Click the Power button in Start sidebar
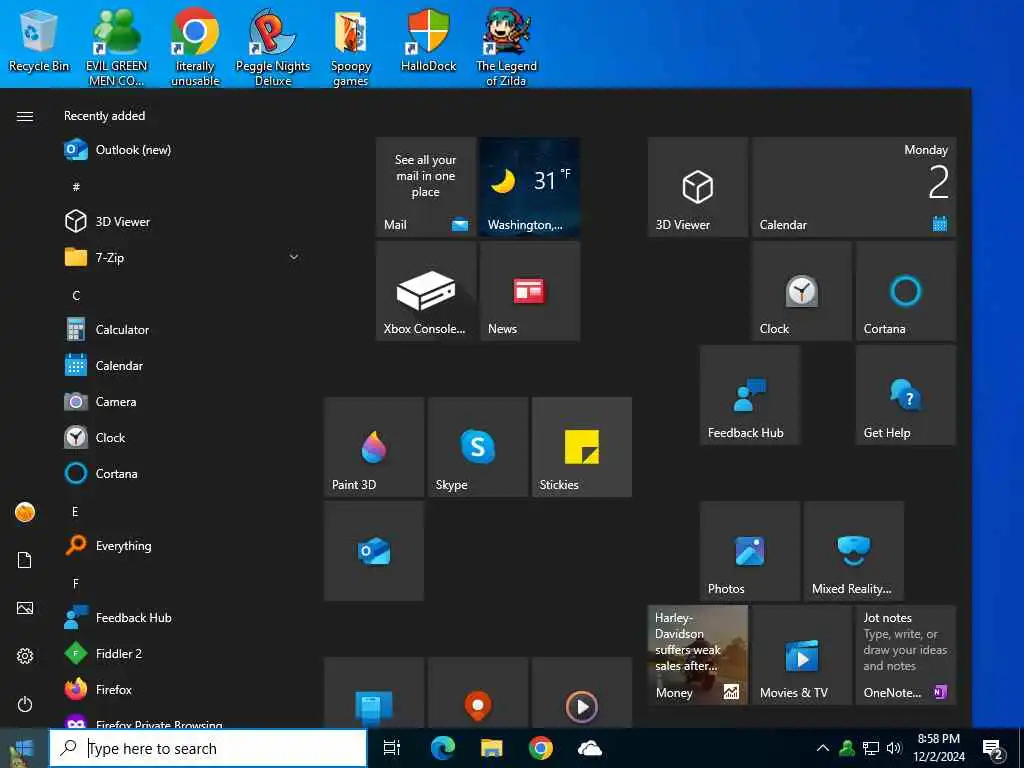 [x=25, y=705]
